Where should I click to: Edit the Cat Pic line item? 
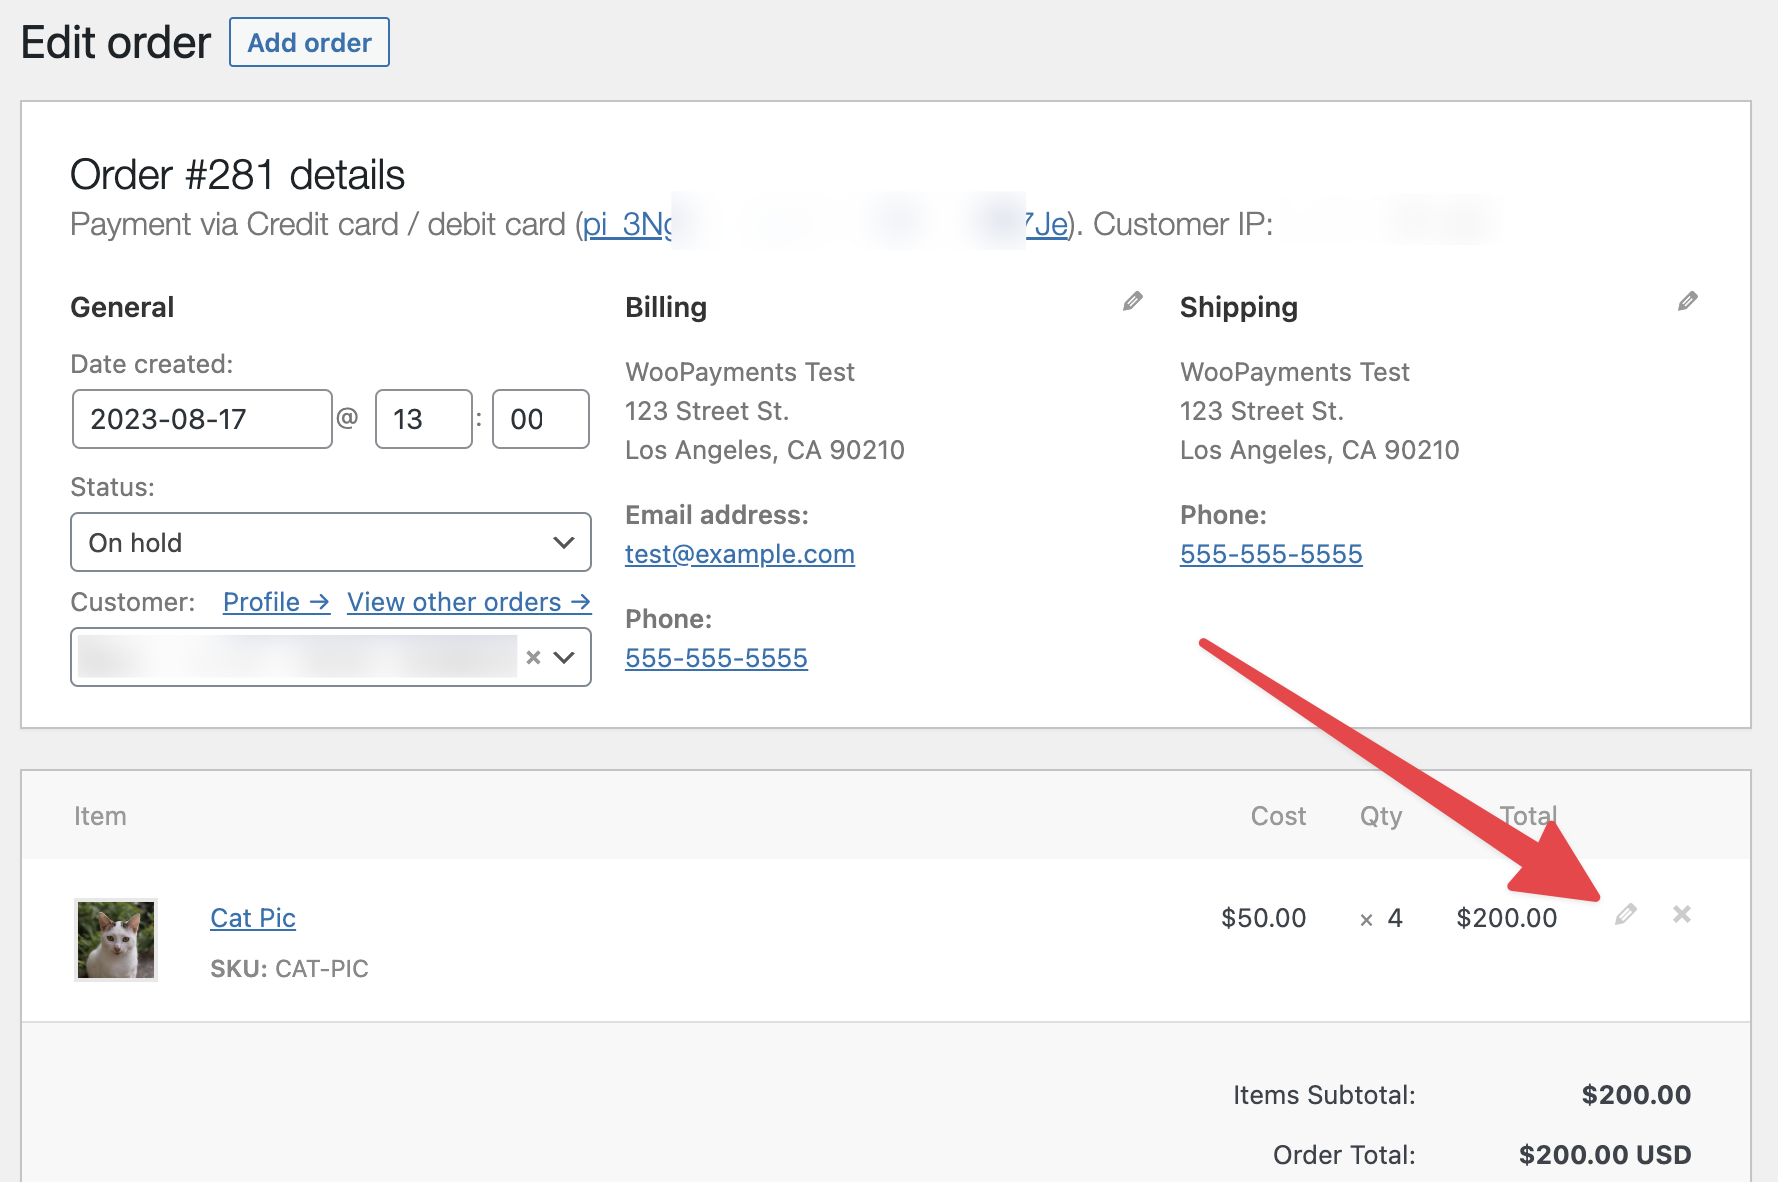pyautogui.click(x=1624, y=915)
